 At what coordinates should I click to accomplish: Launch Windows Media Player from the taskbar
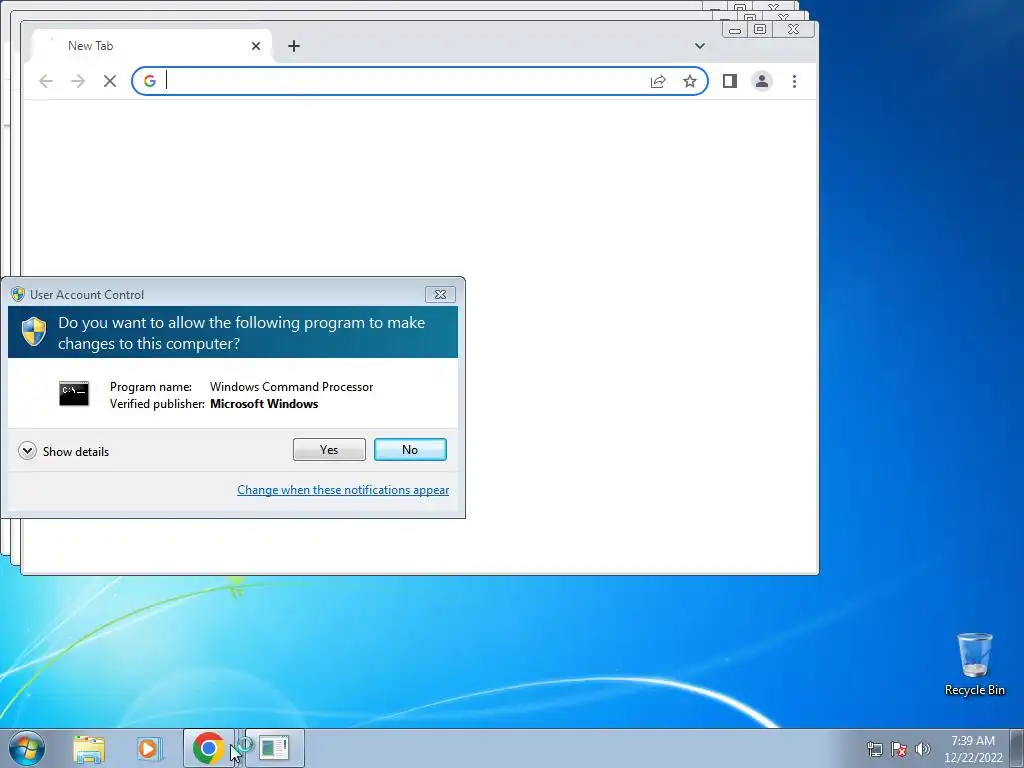(150, 748)
